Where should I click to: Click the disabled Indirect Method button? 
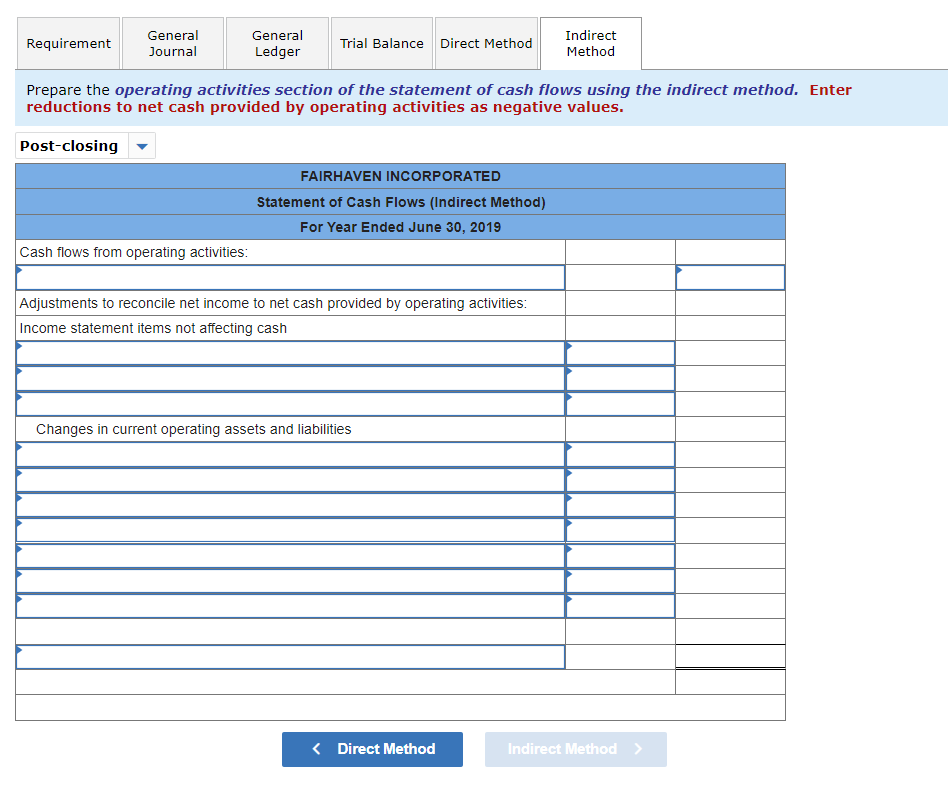(575, 749)
